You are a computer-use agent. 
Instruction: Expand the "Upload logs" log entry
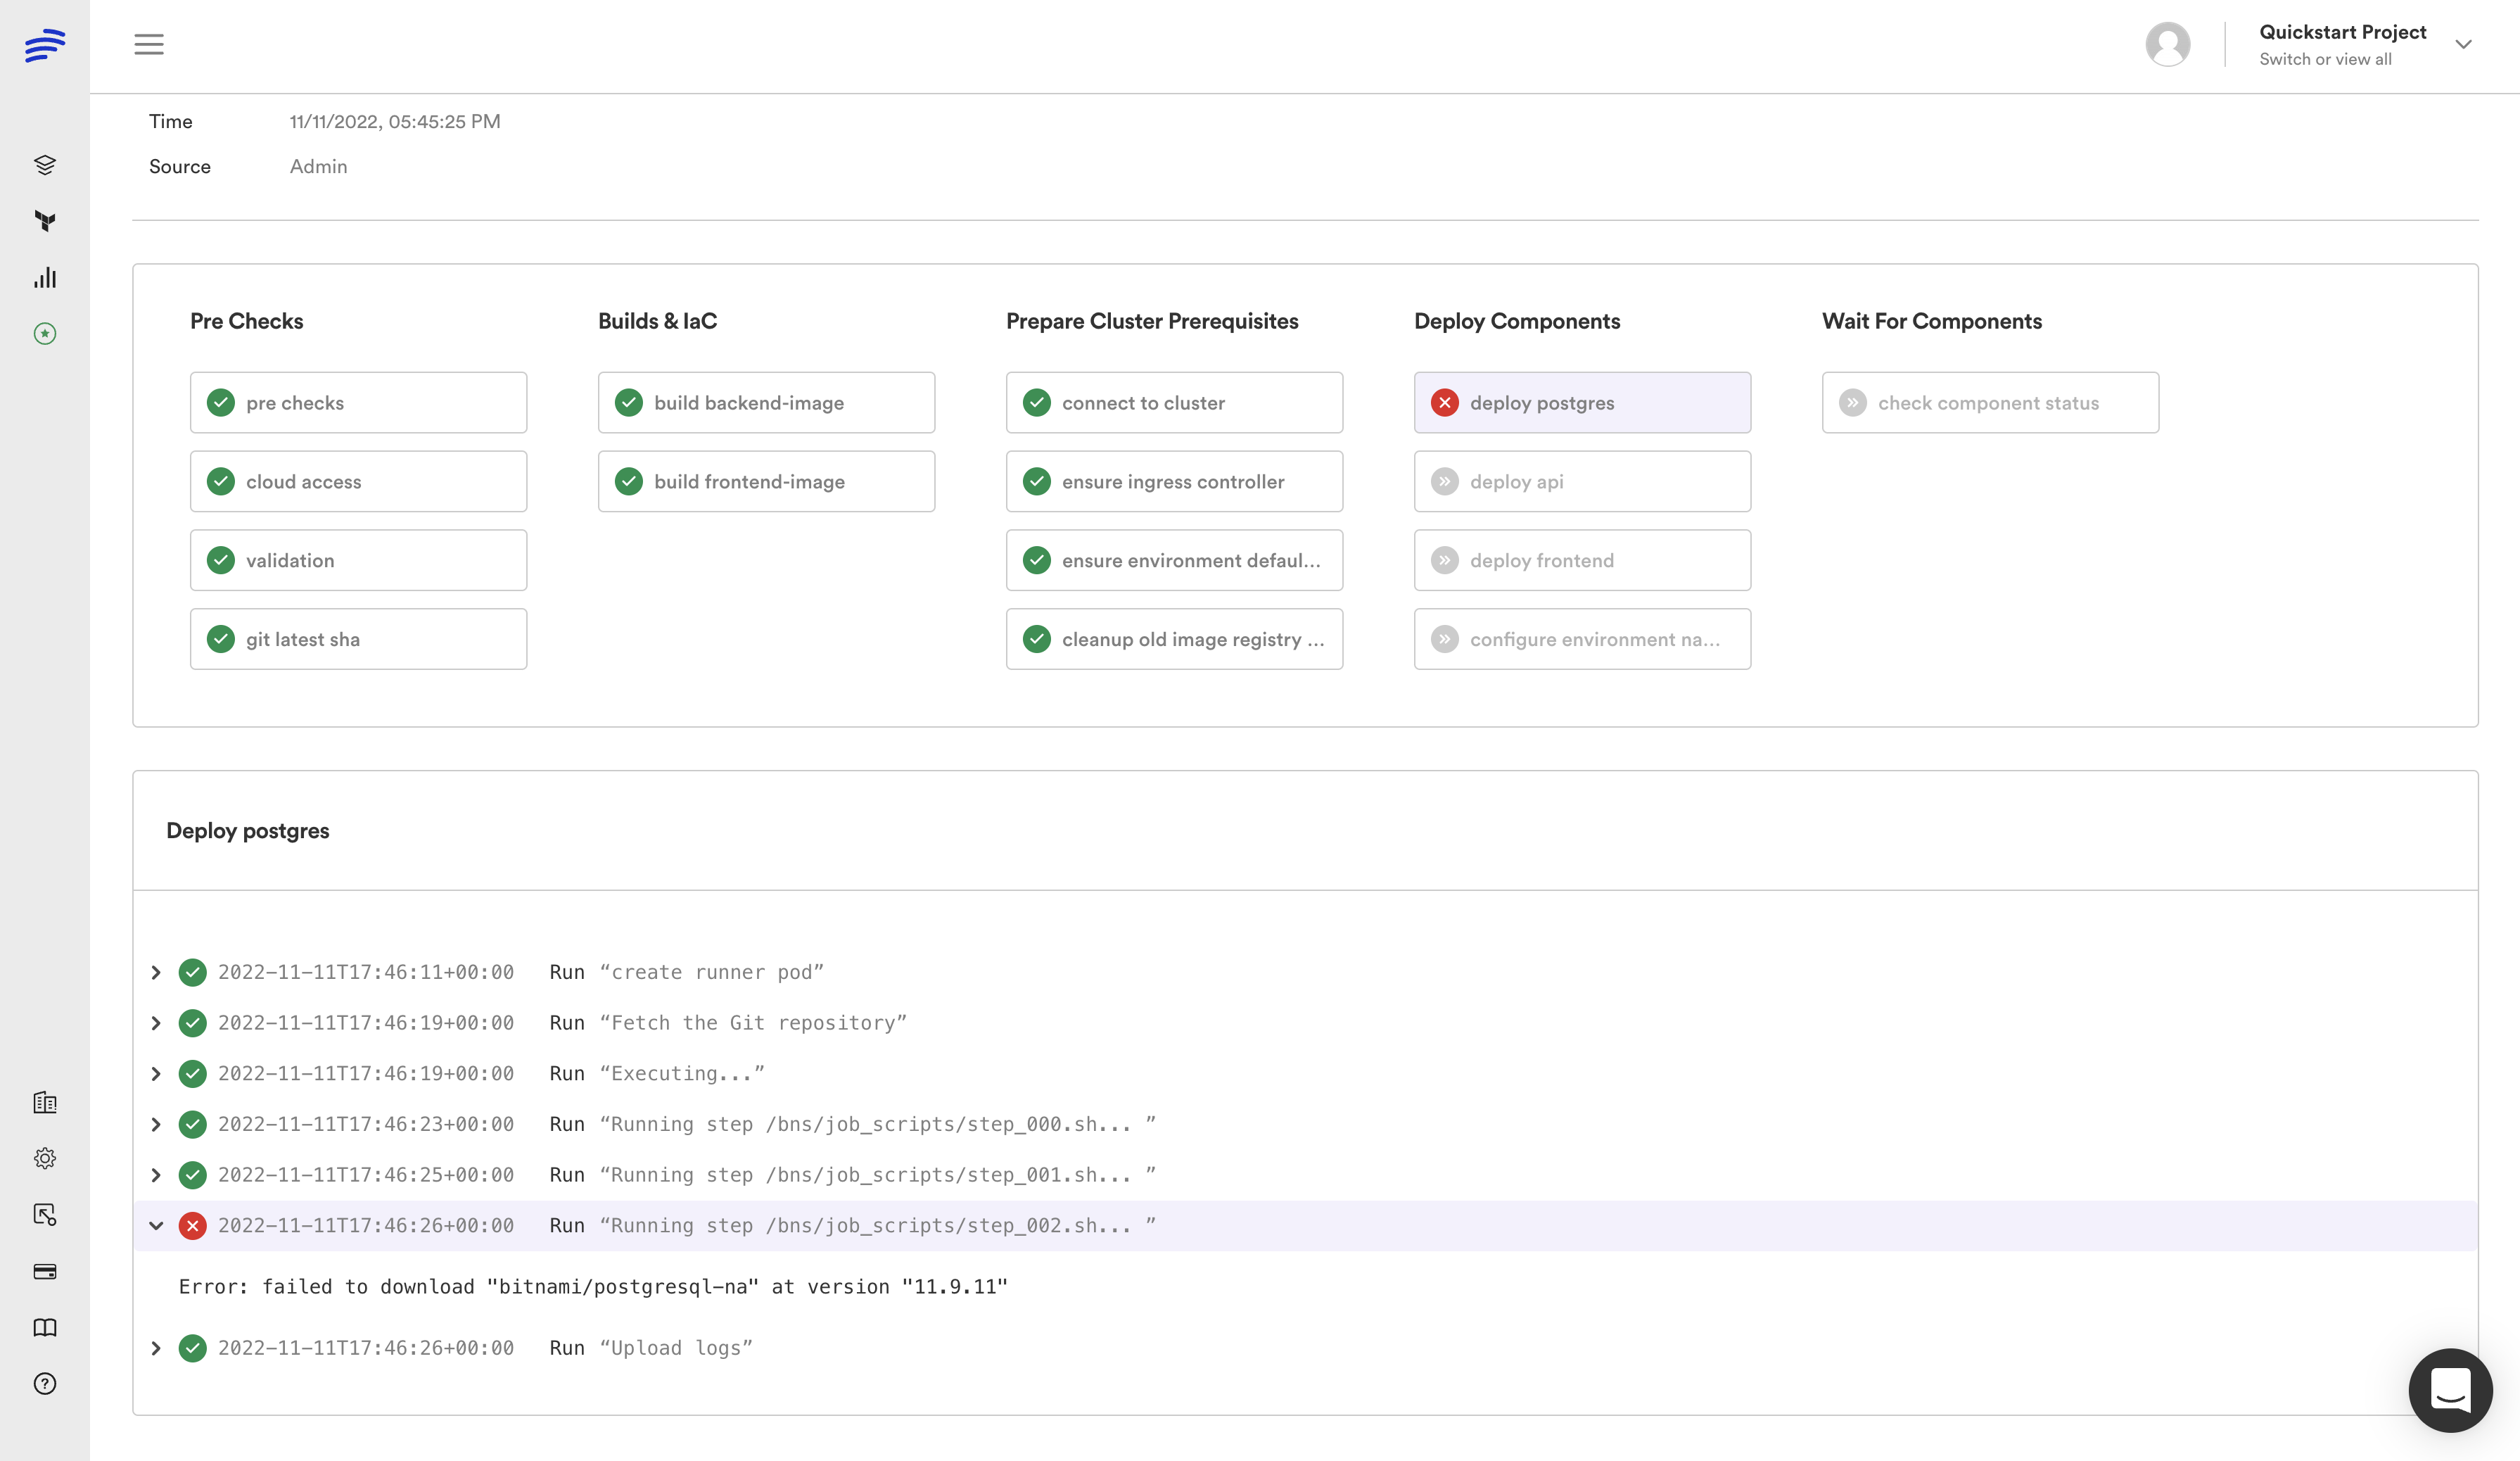[156, 1348]
